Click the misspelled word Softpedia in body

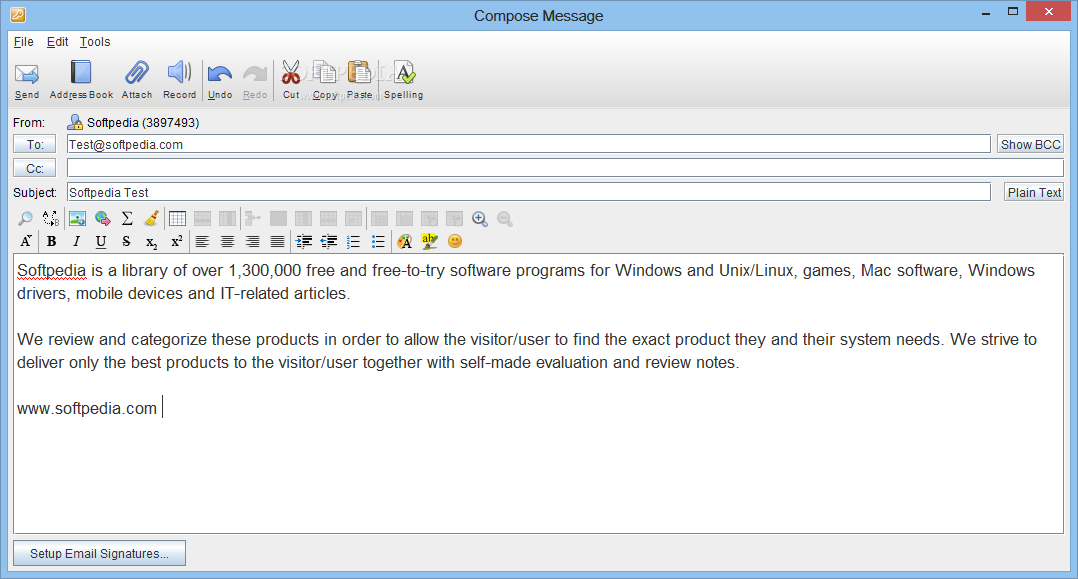point(52,271)
